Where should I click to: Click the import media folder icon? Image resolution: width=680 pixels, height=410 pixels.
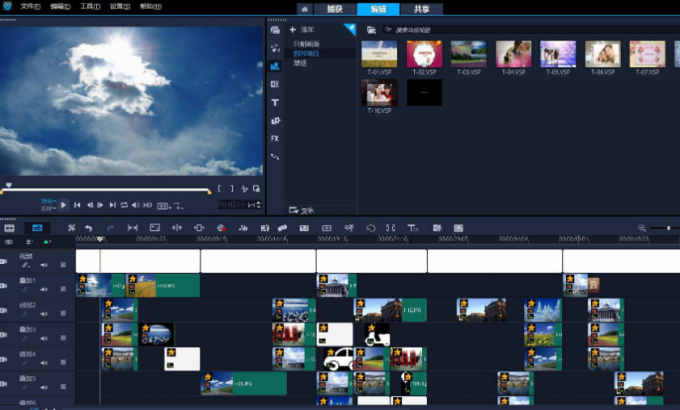(371, 30)
